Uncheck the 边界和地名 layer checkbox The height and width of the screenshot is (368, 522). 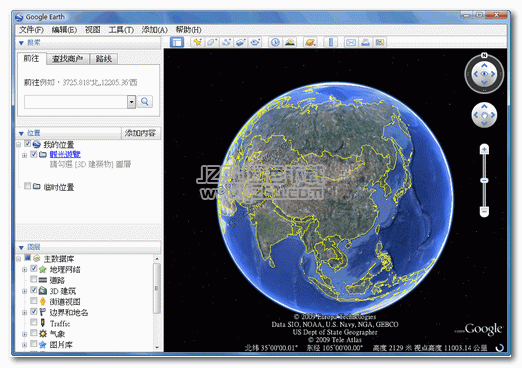[x=34, y=312]
